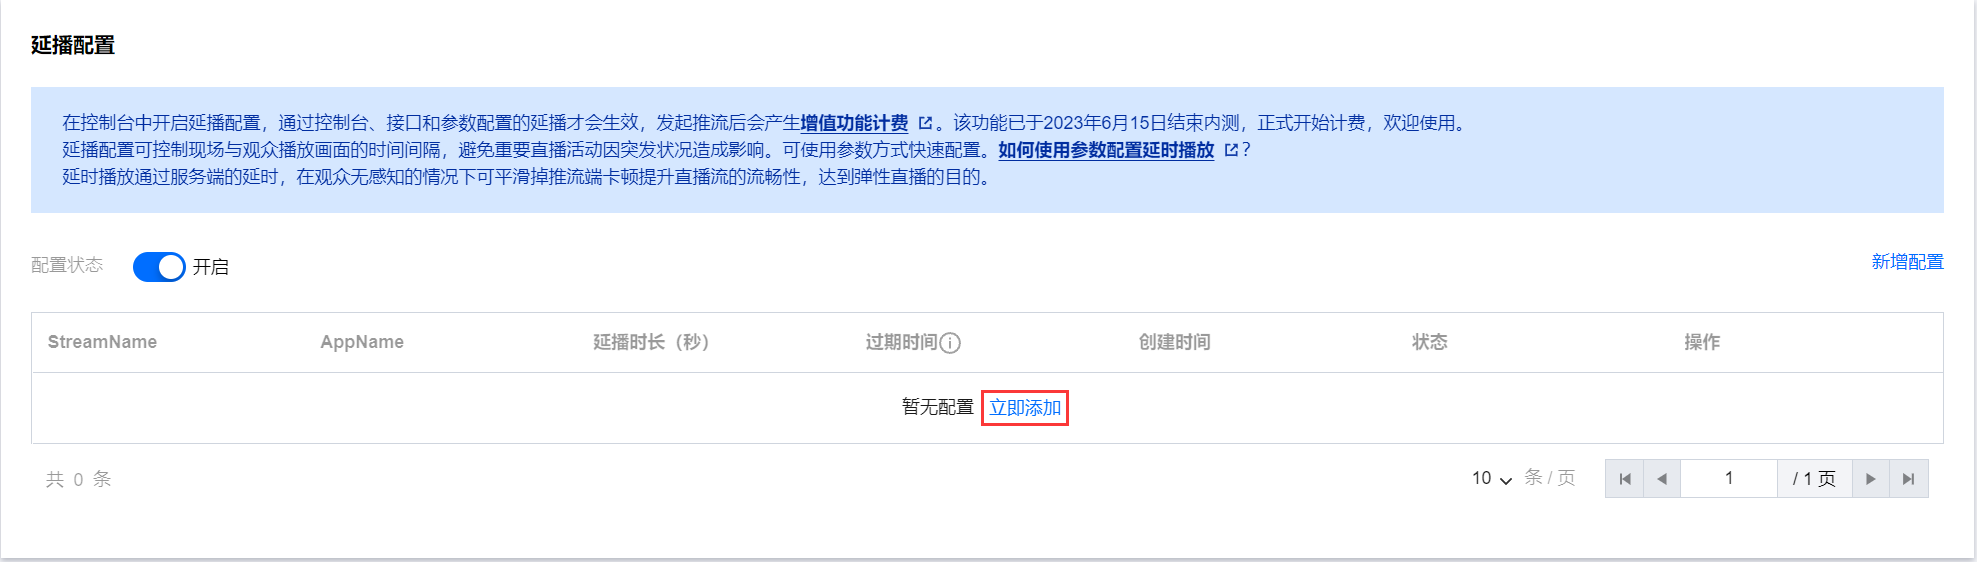Click the StreamName column header
This screenshot has width=1977, height=562.
tap(102, 342)
